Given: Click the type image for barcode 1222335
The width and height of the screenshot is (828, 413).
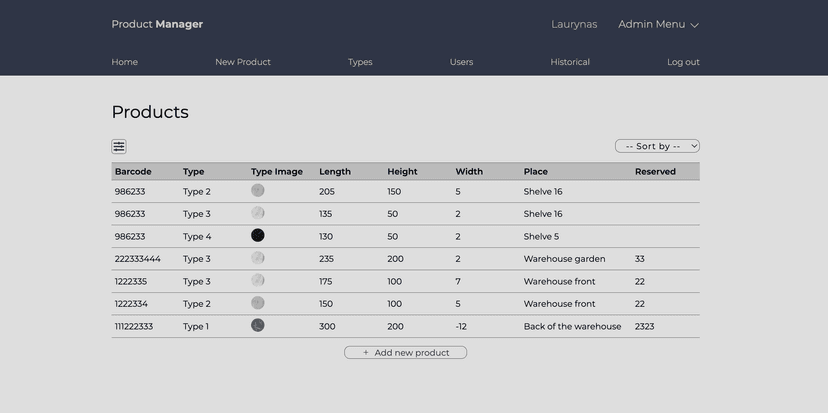Looking at the screenshot, I should pyautogui.click(x=258, y=281).
